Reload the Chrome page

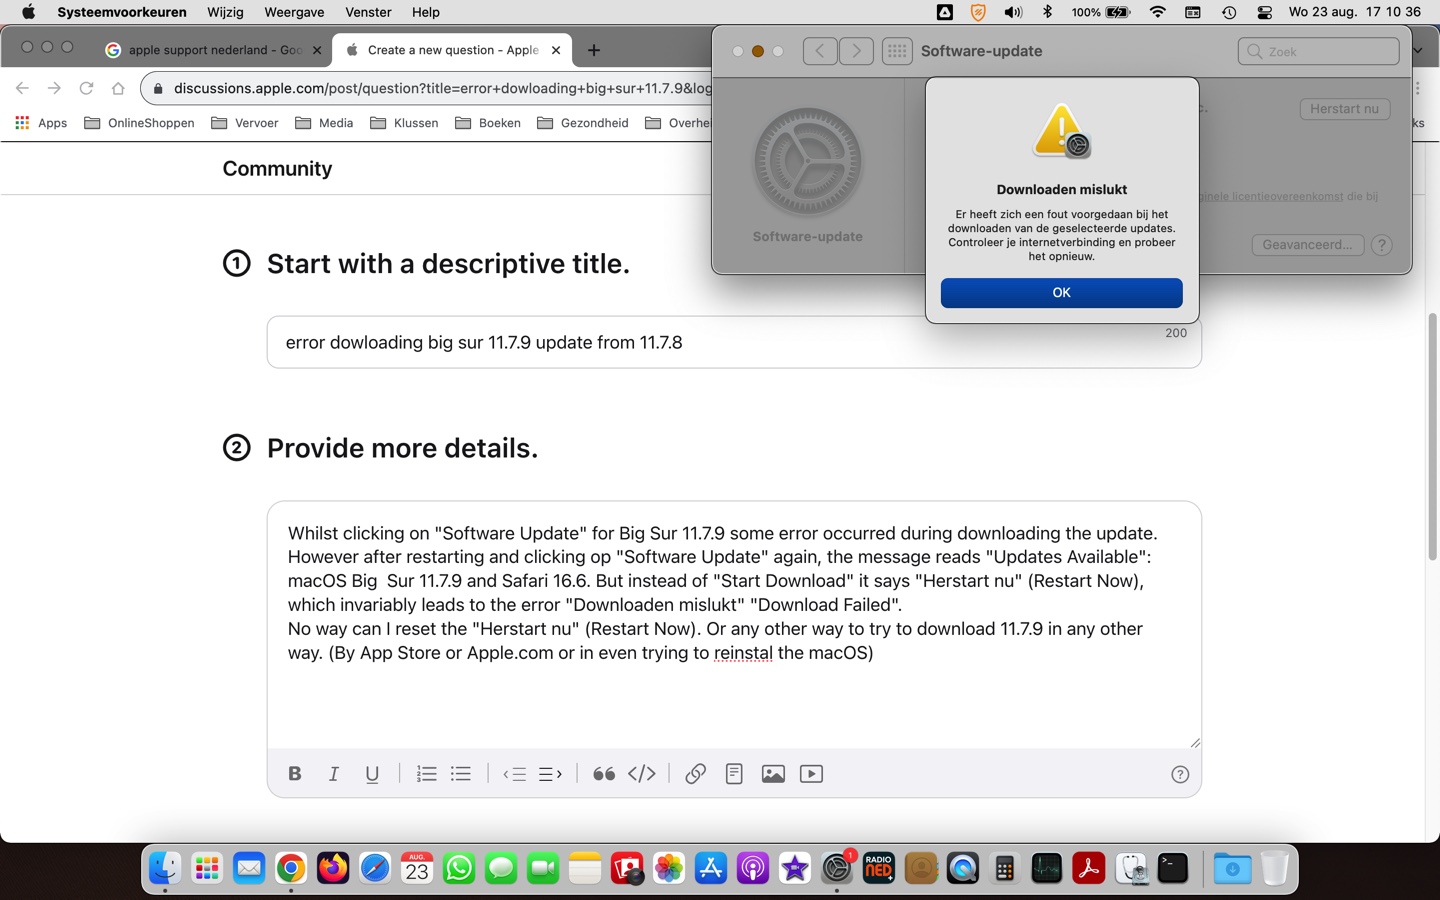click(x=86, y=88)
